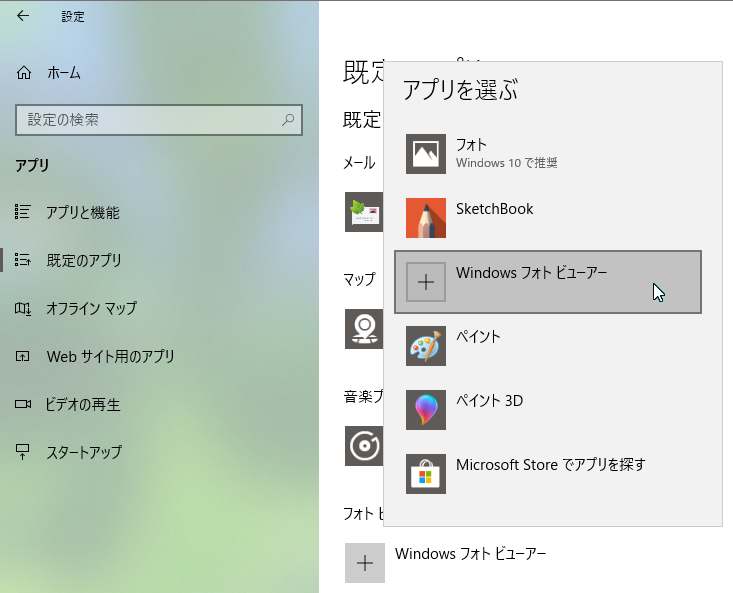This screenshot has width=733, height=593.
Task: Click the search magnifier icon
Action: [288, 120]
